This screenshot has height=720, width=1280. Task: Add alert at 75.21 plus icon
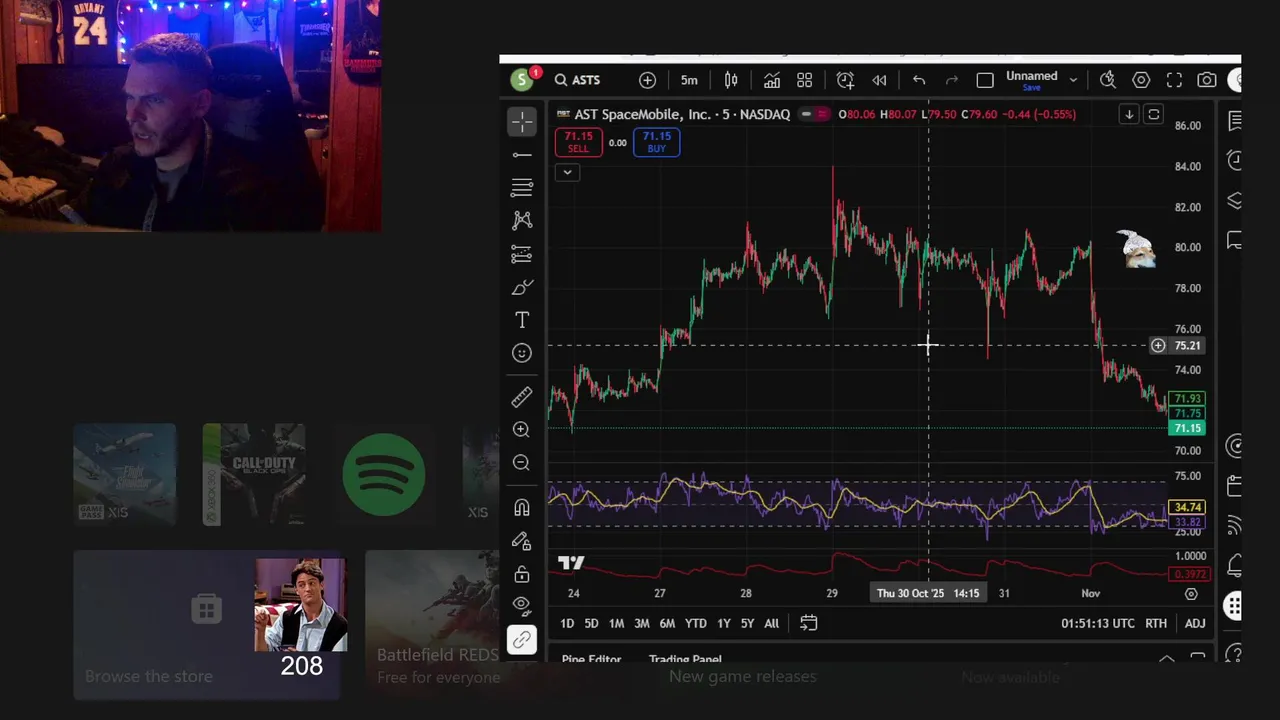point(1158,346)
